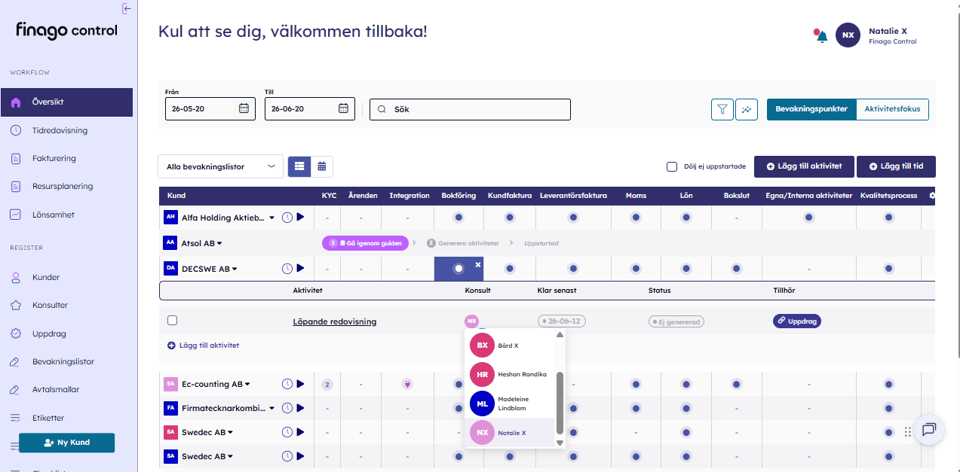The image size is (960, 472).
Task: Click Alfa Holding Moms status dot
Action: [636, 217]
